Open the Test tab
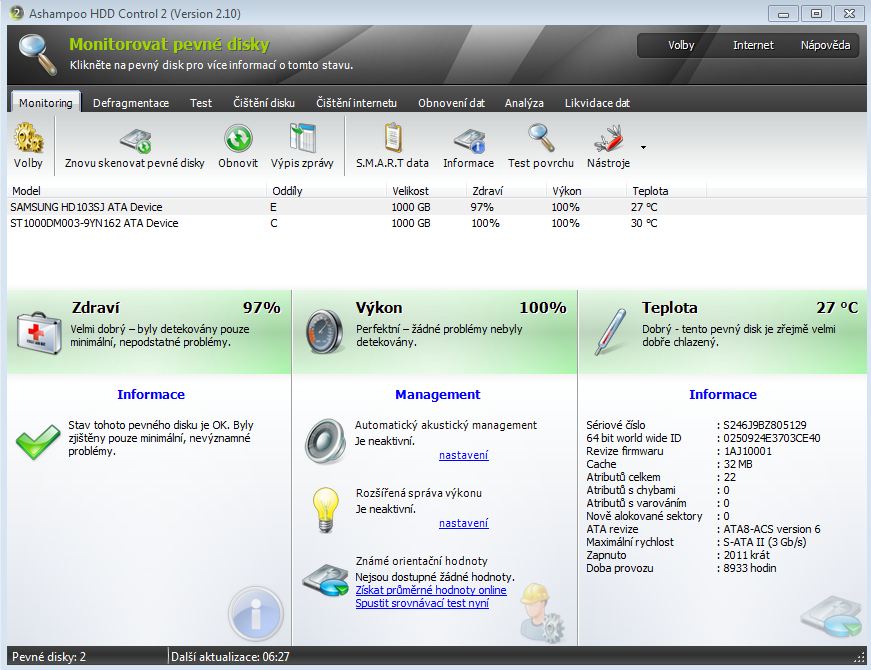This screenshot has height=670, width=871. 201,103
